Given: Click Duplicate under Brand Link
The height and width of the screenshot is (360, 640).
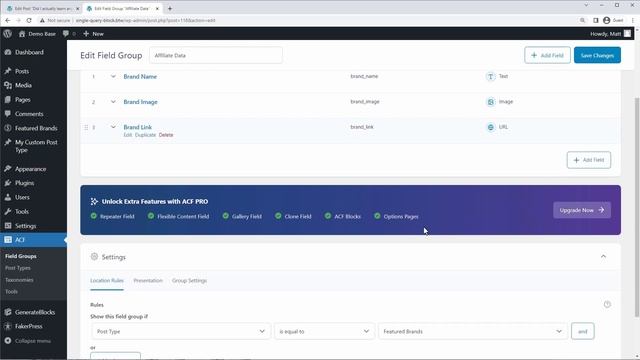Looking at the screenshot, I should coord(145,135).
